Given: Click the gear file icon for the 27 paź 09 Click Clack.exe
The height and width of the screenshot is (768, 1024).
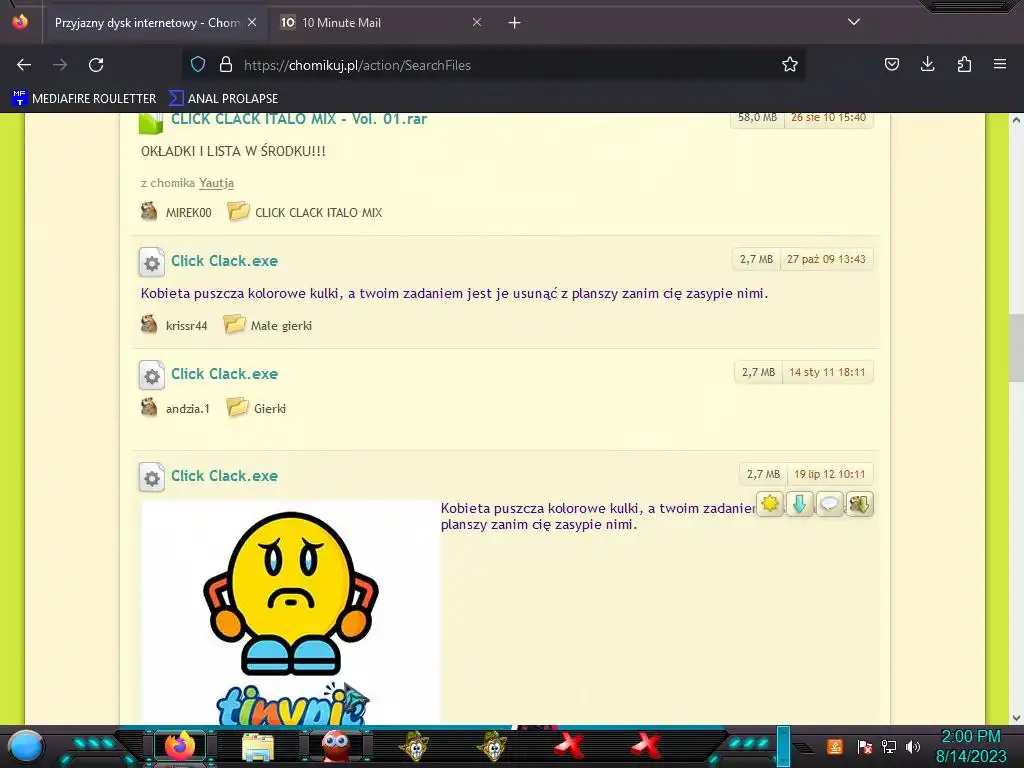Looking at the screenshot, I should click(152, 263).
